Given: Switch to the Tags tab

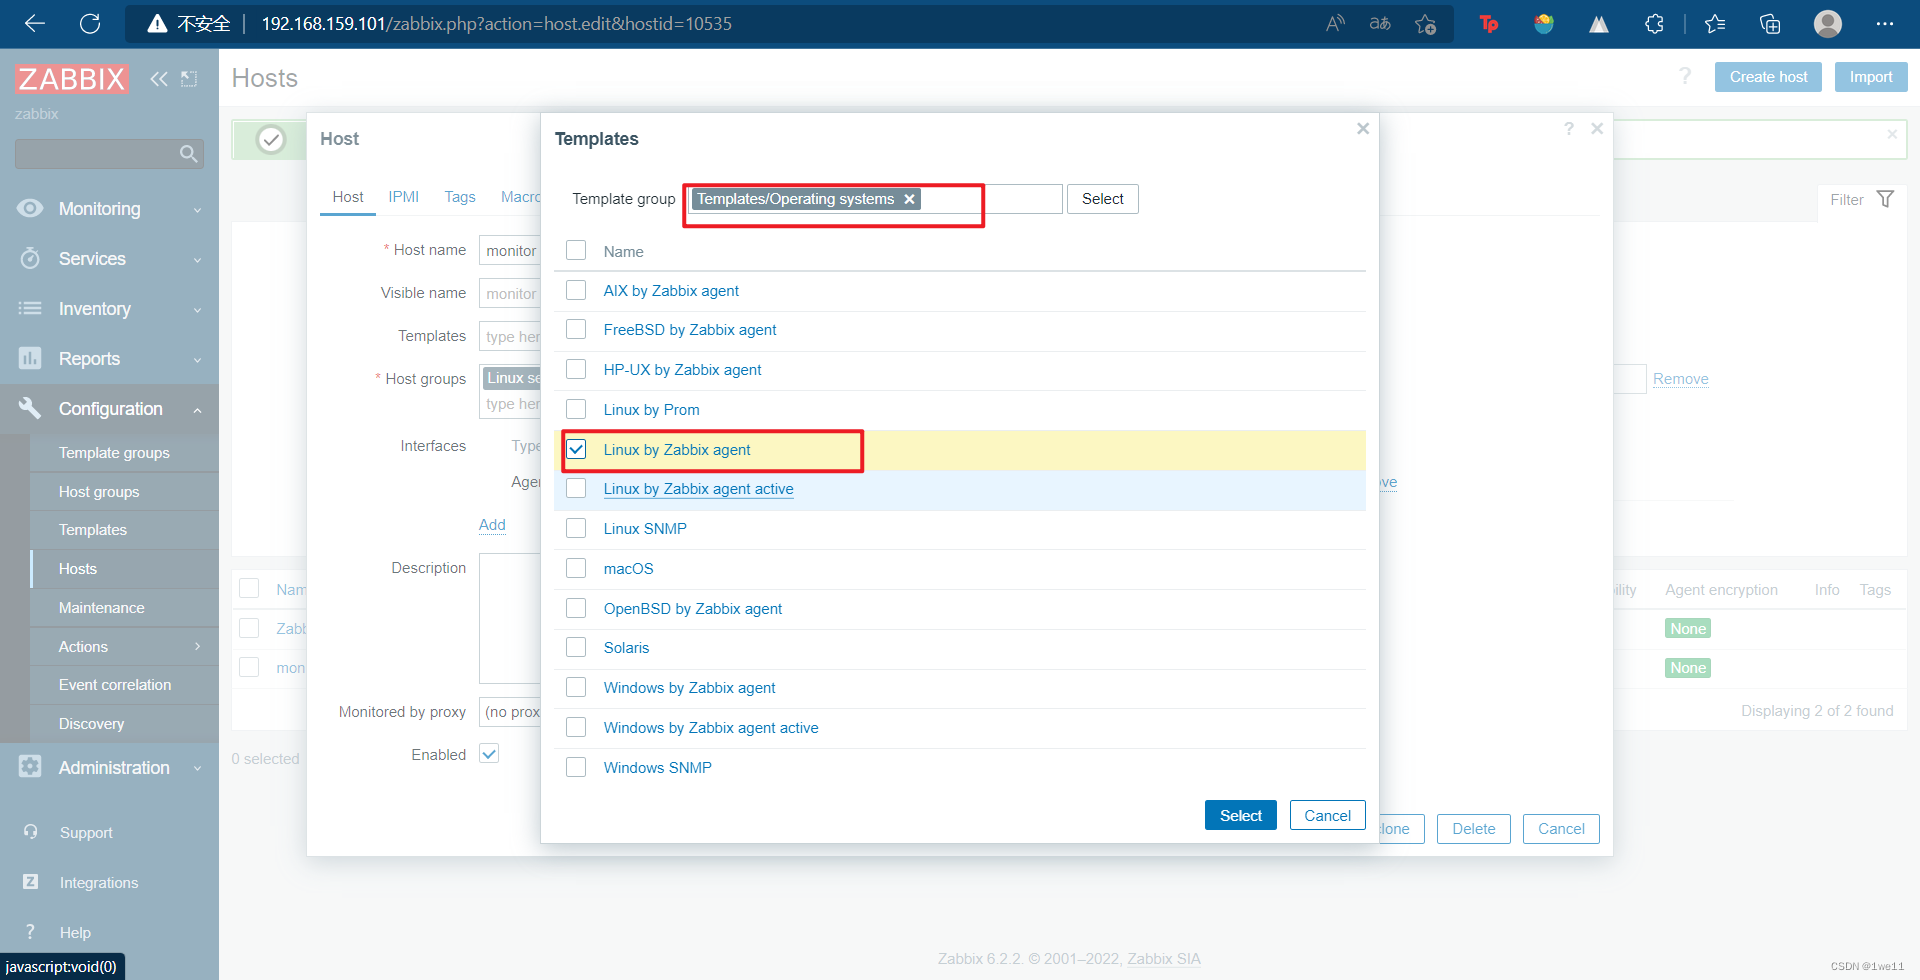Looking at the screenshot, I should click(460, 197).
